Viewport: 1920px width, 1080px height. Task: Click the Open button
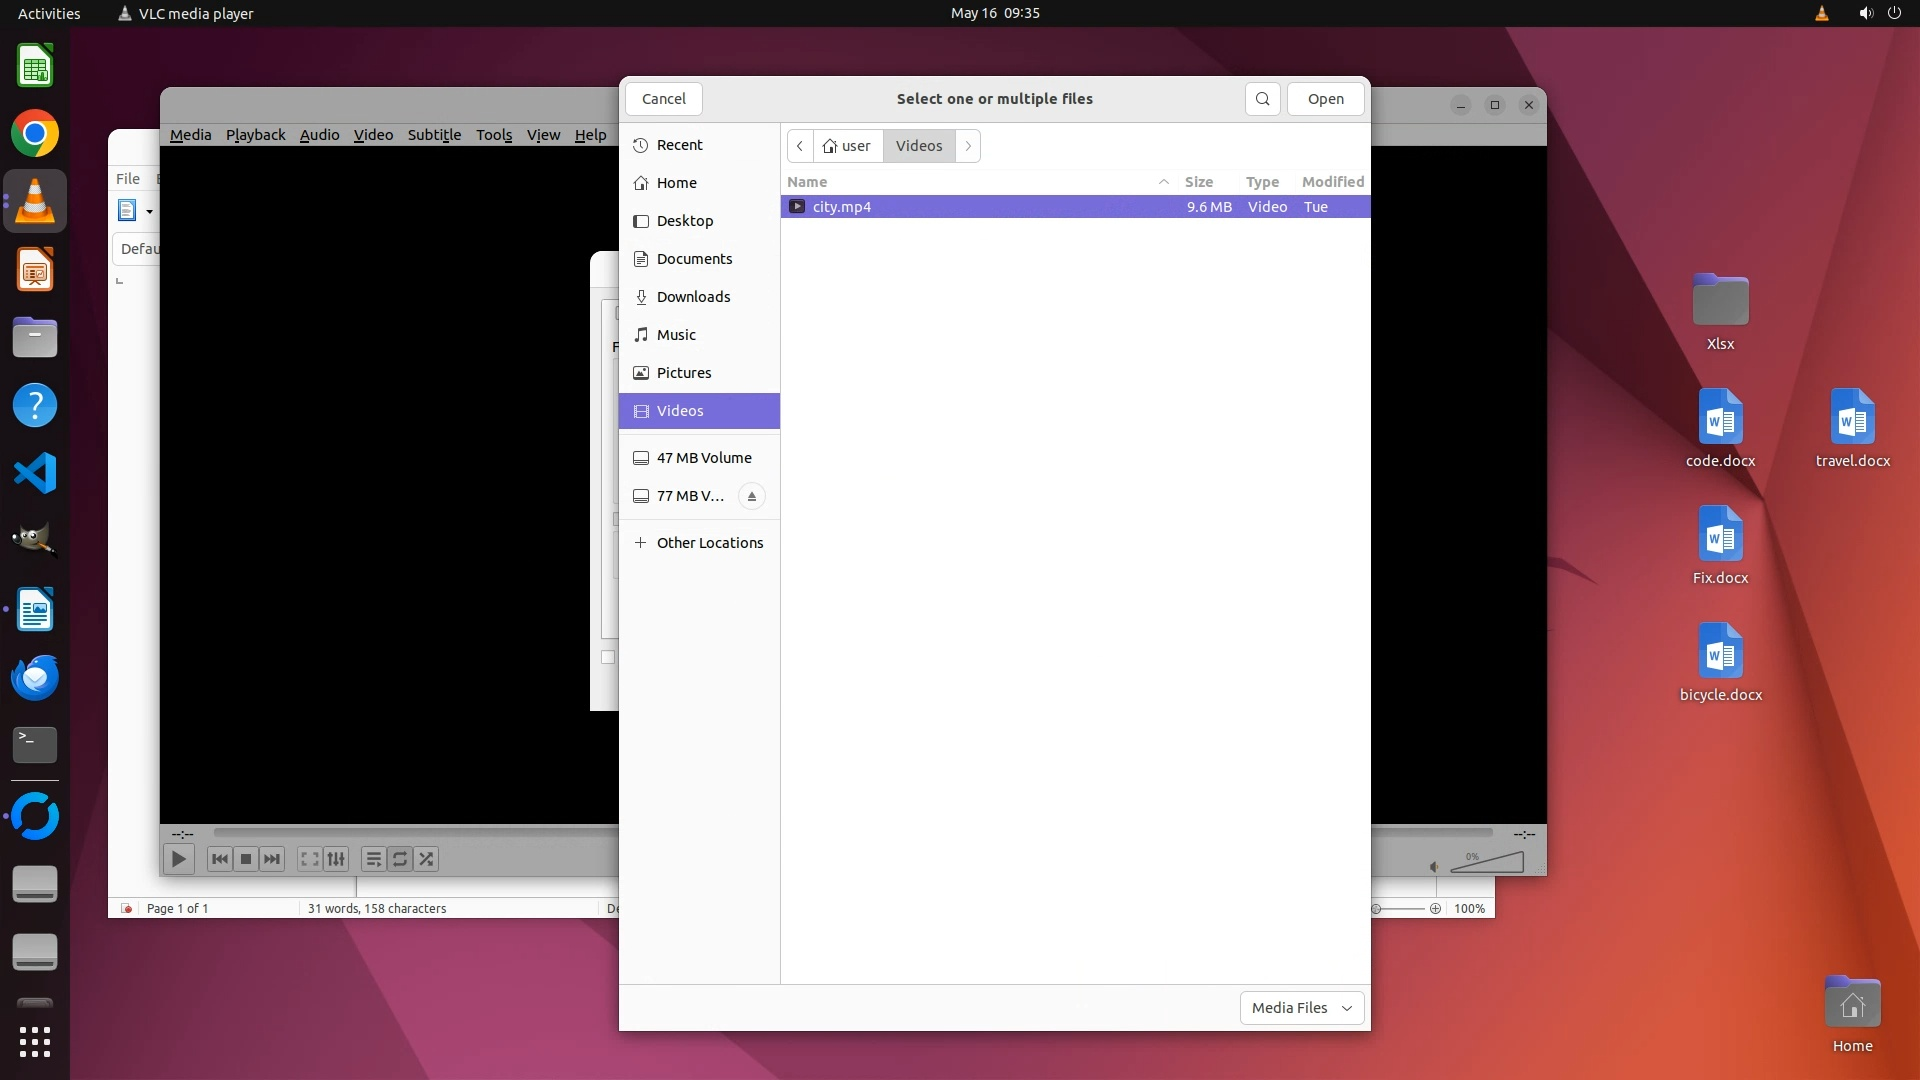(1325, 99)
